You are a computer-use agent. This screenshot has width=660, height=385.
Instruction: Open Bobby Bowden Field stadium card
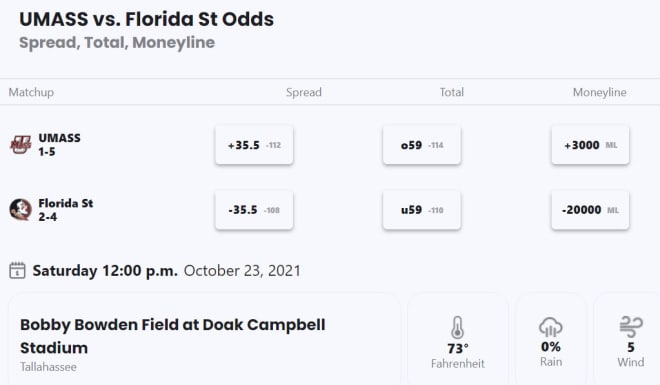point(204,339)
